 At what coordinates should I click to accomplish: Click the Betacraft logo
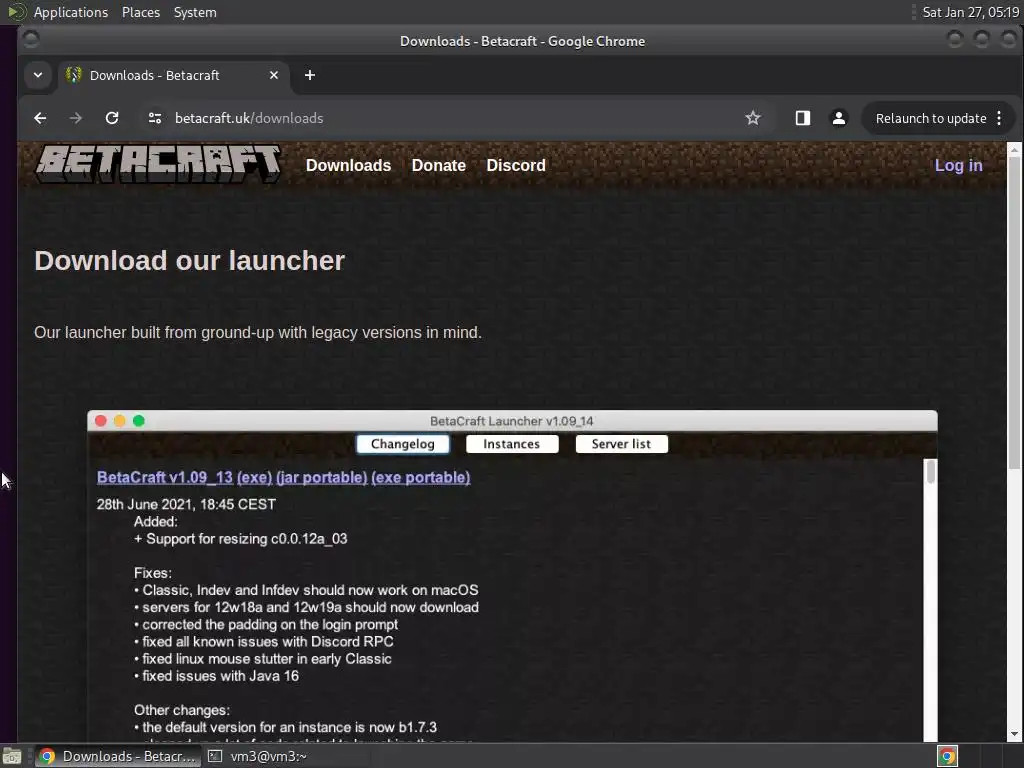(x=159, y=164)
